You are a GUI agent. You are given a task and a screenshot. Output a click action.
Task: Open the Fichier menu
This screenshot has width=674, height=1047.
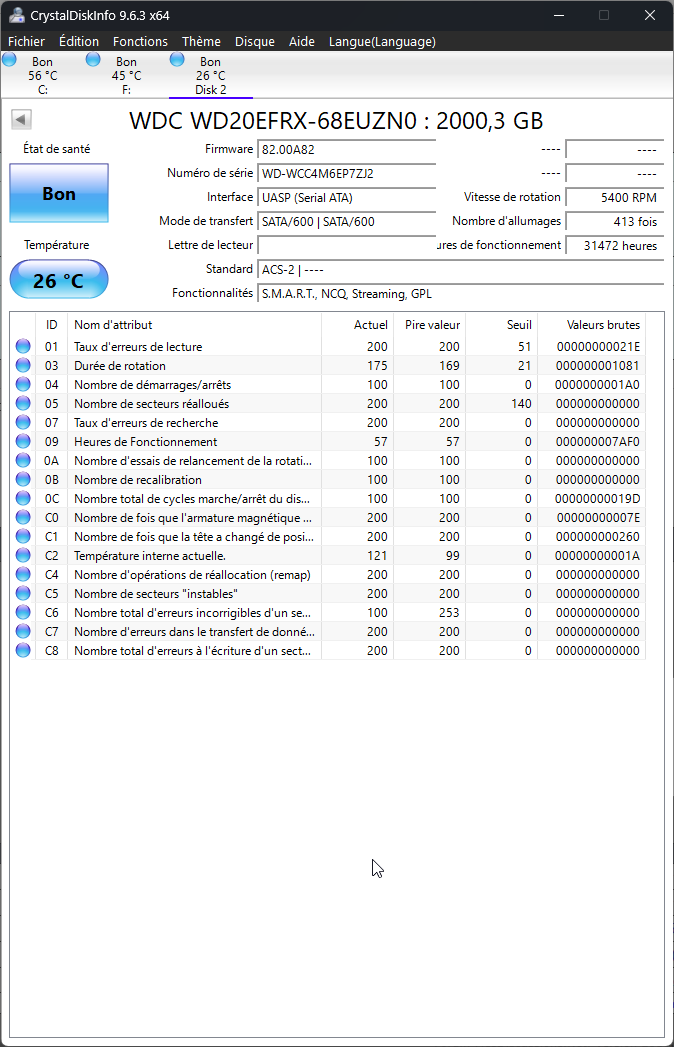coord(26,41)
